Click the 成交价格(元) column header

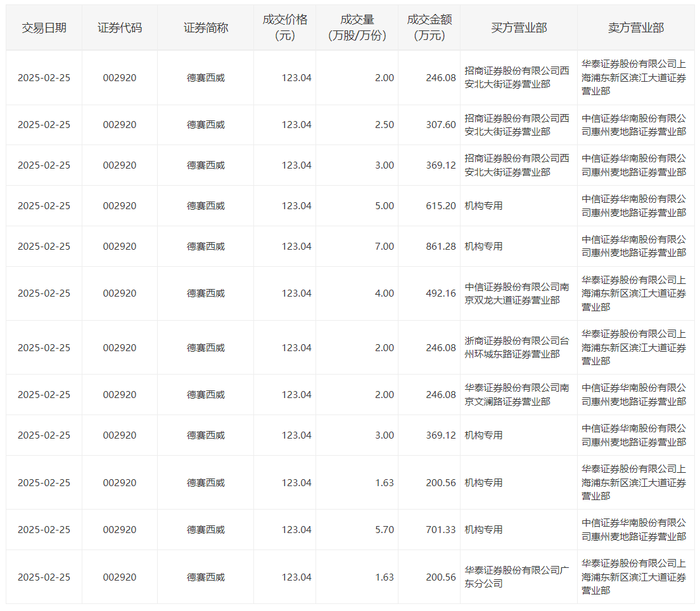coord(285,27)
